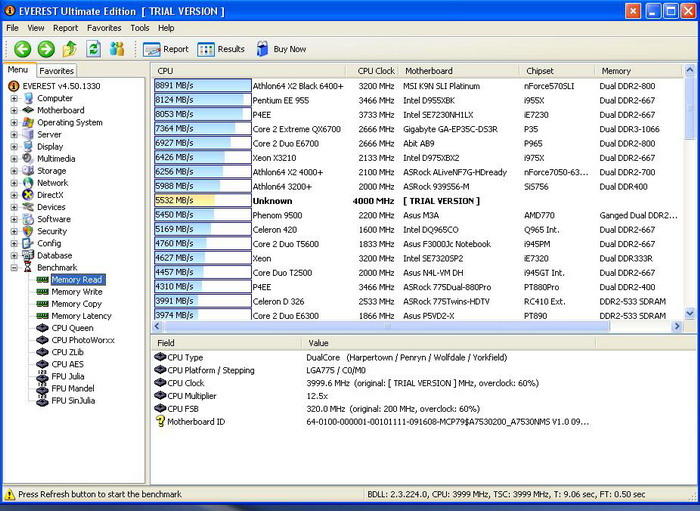Viewport: 700px width, 511px height.
Task: Click the CPU Queen chip icon
Action: point(42,328)
